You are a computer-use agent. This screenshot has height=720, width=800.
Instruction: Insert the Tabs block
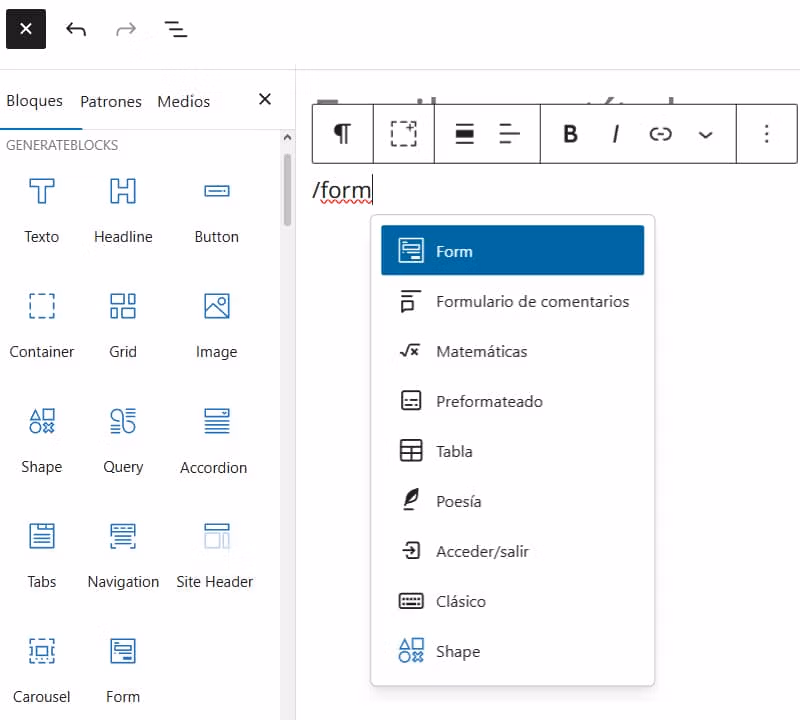click(x=42, y=555)
